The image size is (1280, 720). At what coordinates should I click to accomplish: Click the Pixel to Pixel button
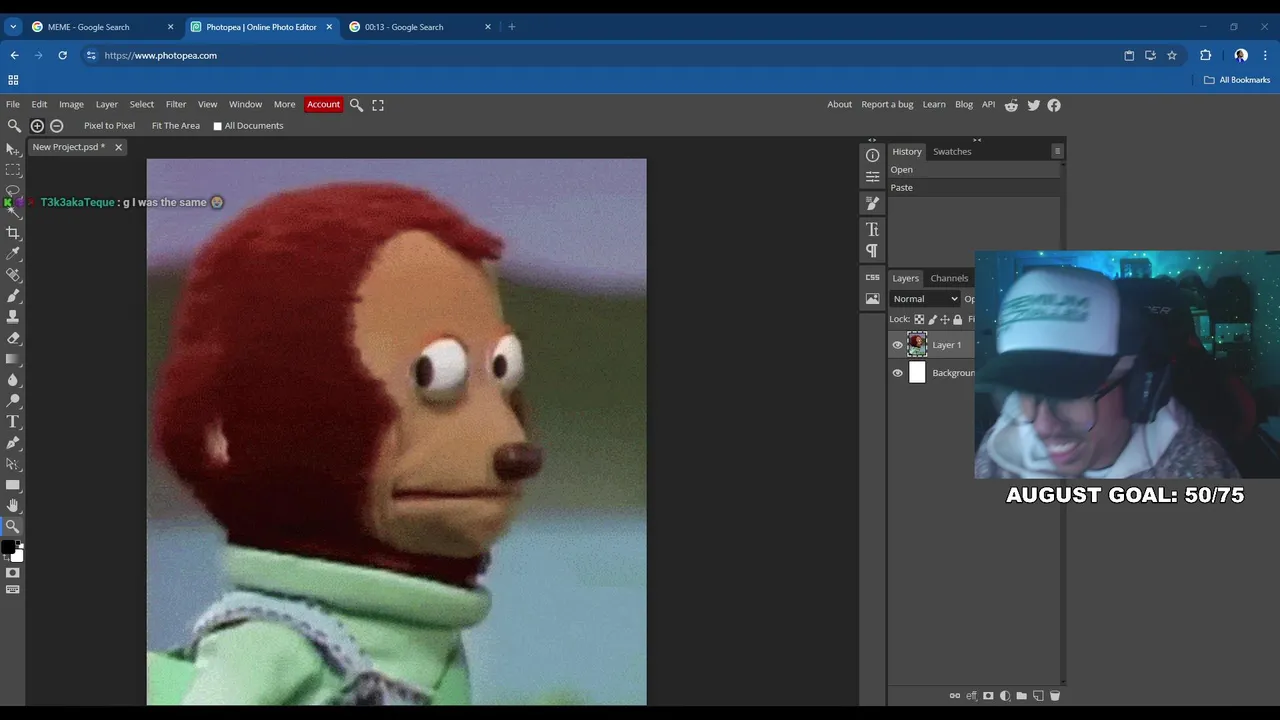[x=109, y=126]
